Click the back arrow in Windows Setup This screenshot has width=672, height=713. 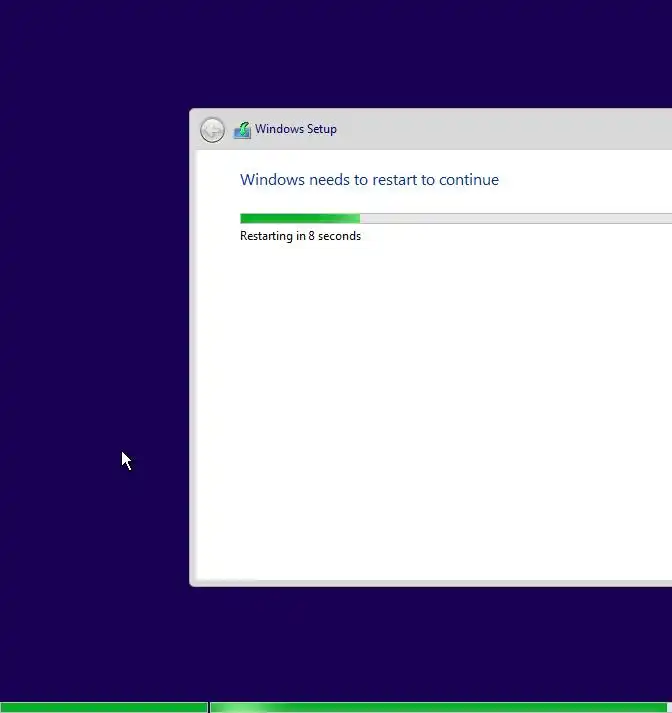coord(212,130)
